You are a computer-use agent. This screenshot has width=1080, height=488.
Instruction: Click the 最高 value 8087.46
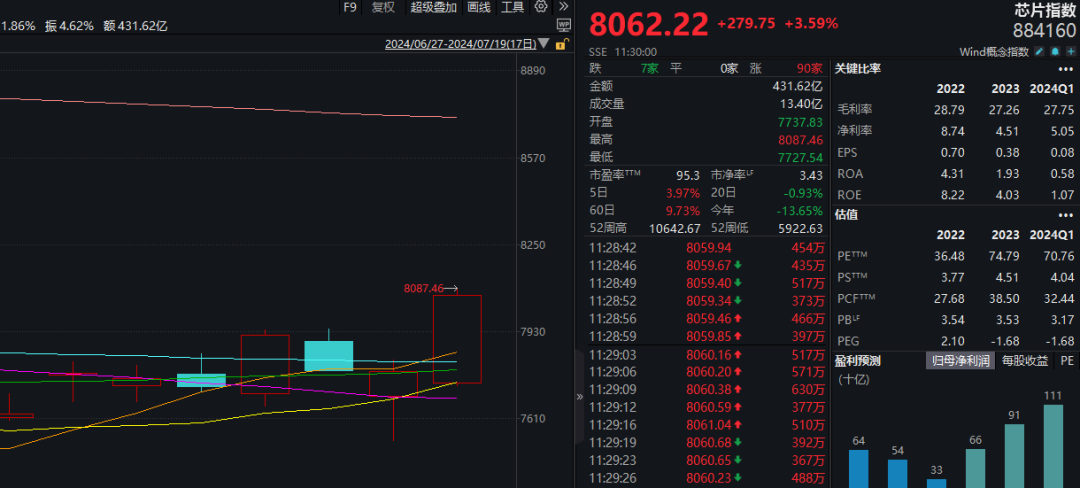[800, 140]
